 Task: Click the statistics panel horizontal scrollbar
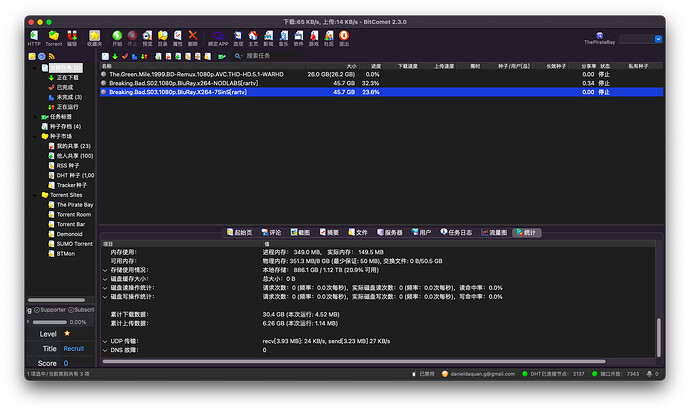pyautogui.click(x=354, y=362)
